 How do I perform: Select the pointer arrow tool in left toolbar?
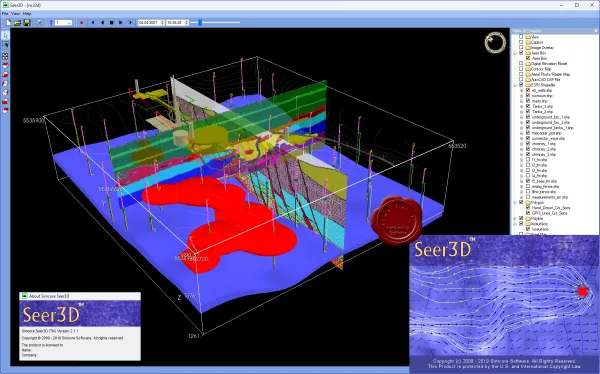click(x=5, y=36)
